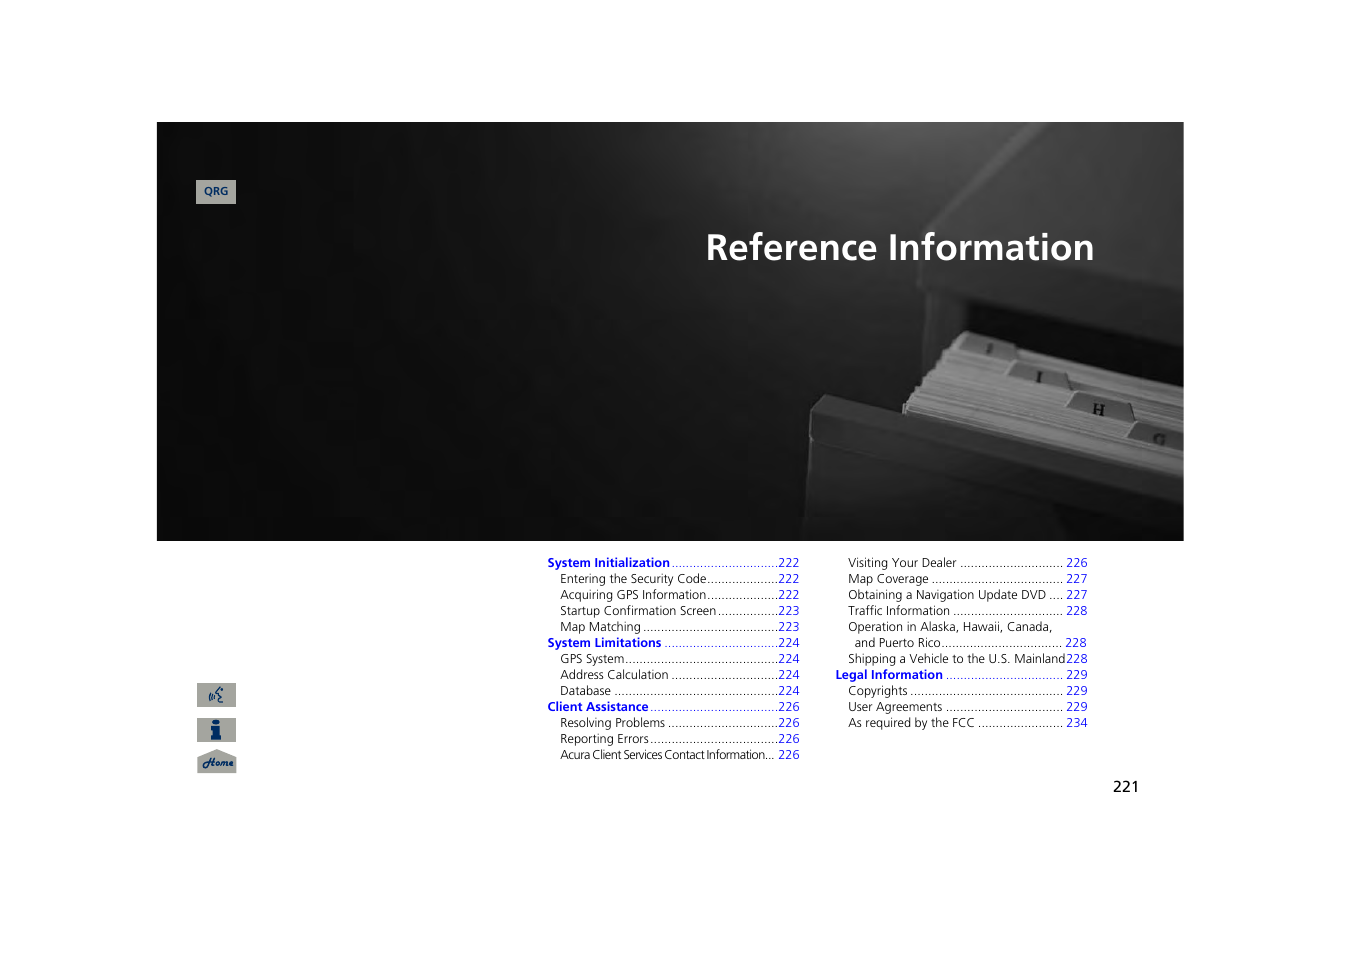1350x954 pixels.
Task: Open the voice commands index icon
Action: pyautogui.click(x=216, y=695)
